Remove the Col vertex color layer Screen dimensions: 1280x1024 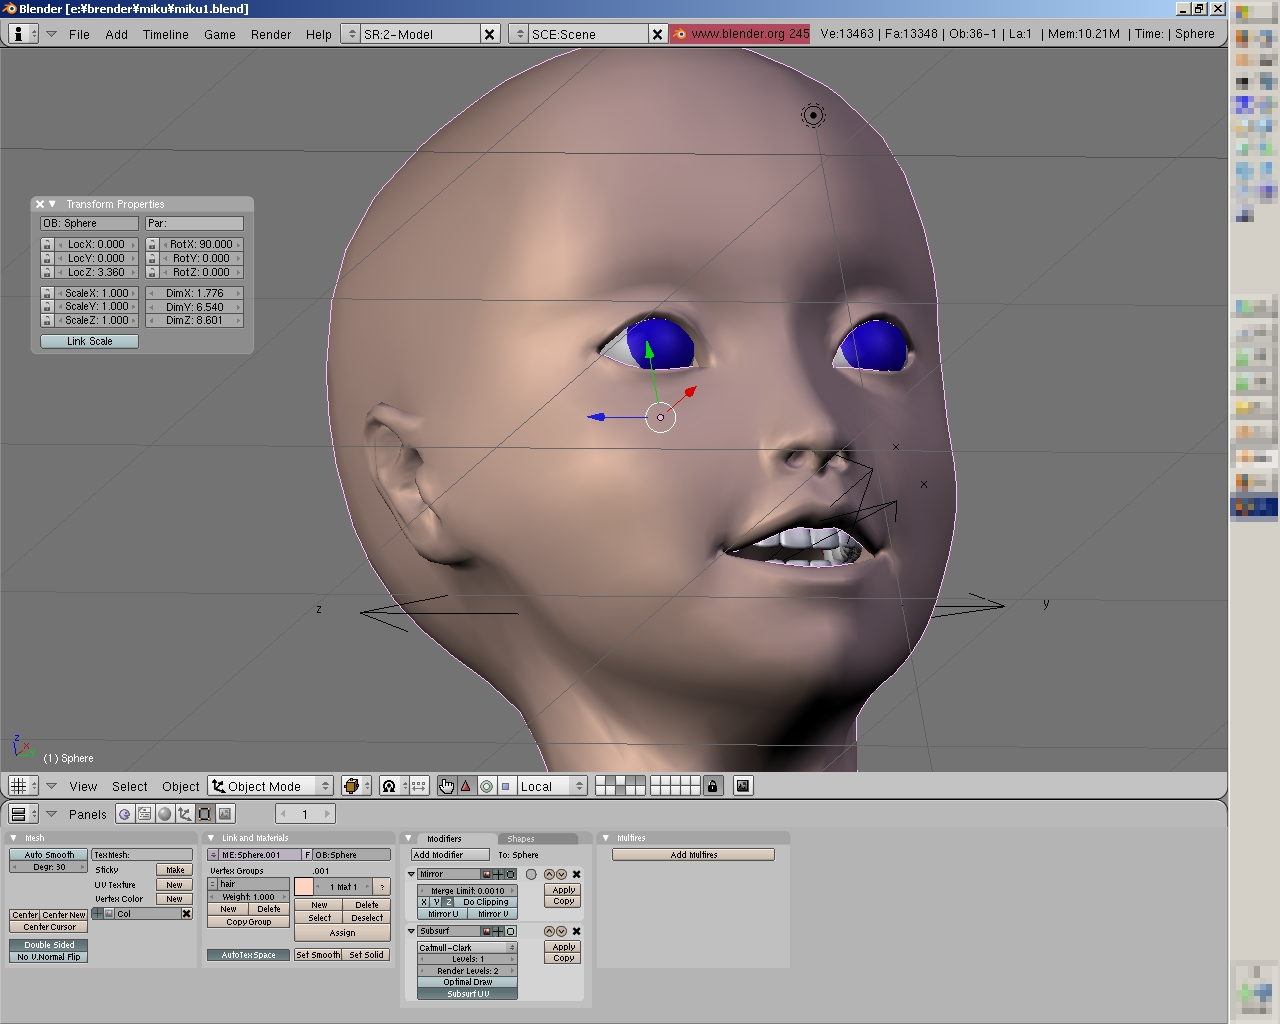point(186,913)
